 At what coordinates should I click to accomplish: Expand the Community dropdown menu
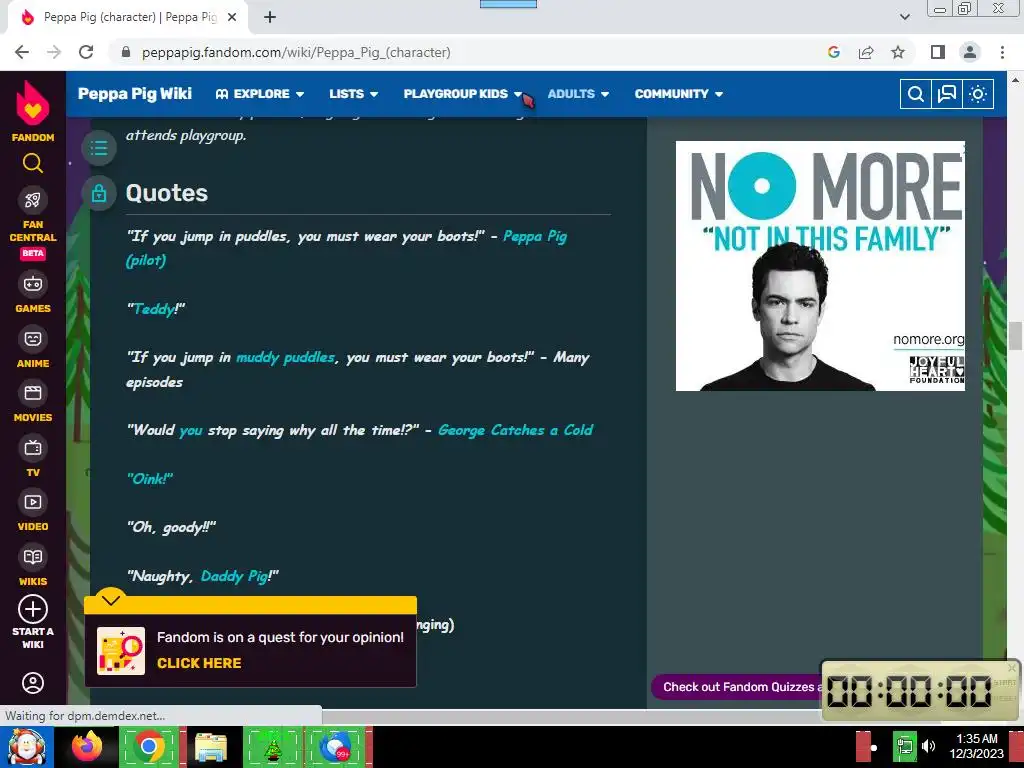click(679, 94)
